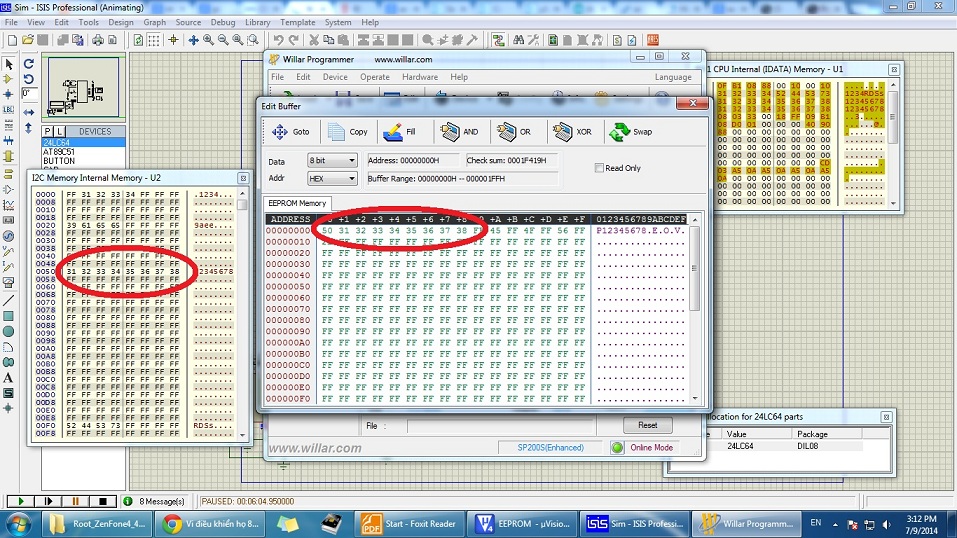Click the 8 Message(s) status indicator
This screenshot has height=538, width=957.
coord(156,501)
